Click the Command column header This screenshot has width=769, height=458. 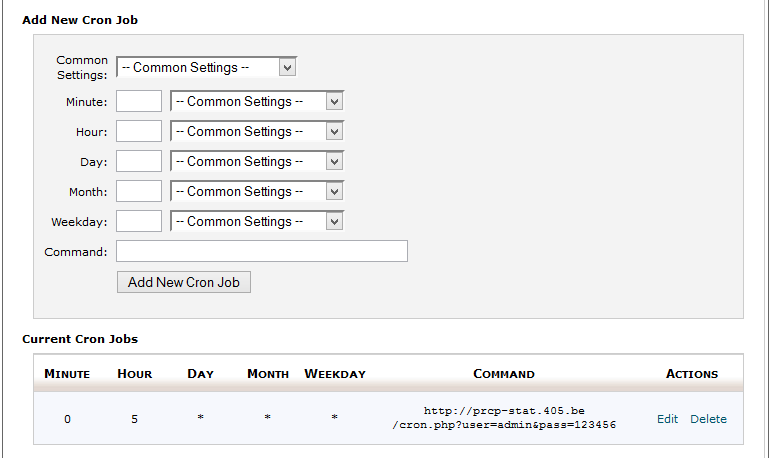tap(504, 374)
